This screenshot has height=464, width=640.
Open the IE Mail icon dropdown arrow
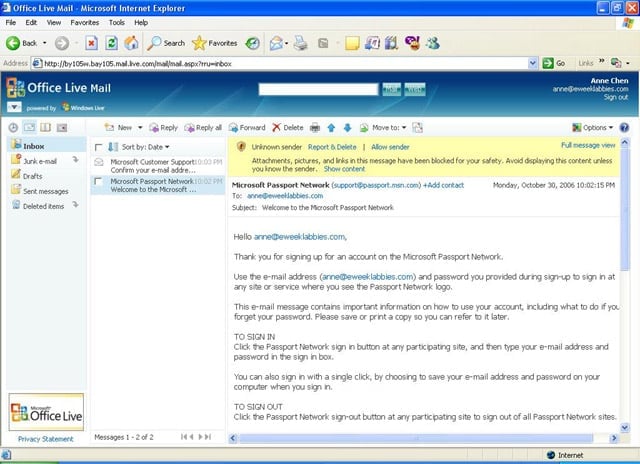pos(287,43)
